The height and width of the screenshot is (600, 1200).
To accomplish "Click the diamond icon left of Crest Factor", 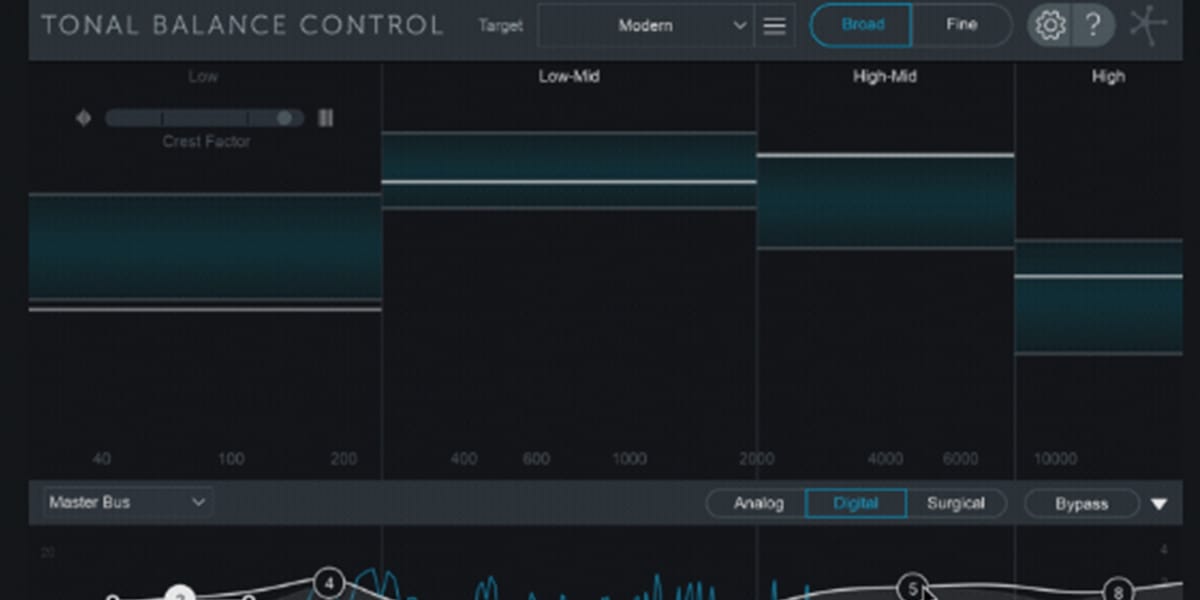I will tap(83, 118).
